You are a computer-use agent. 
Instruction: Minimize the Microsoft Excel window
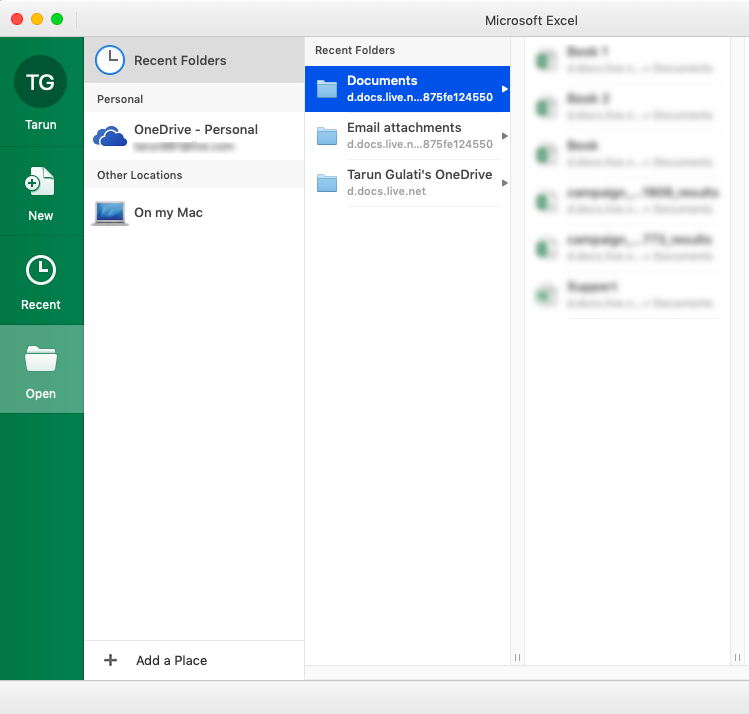37,19
